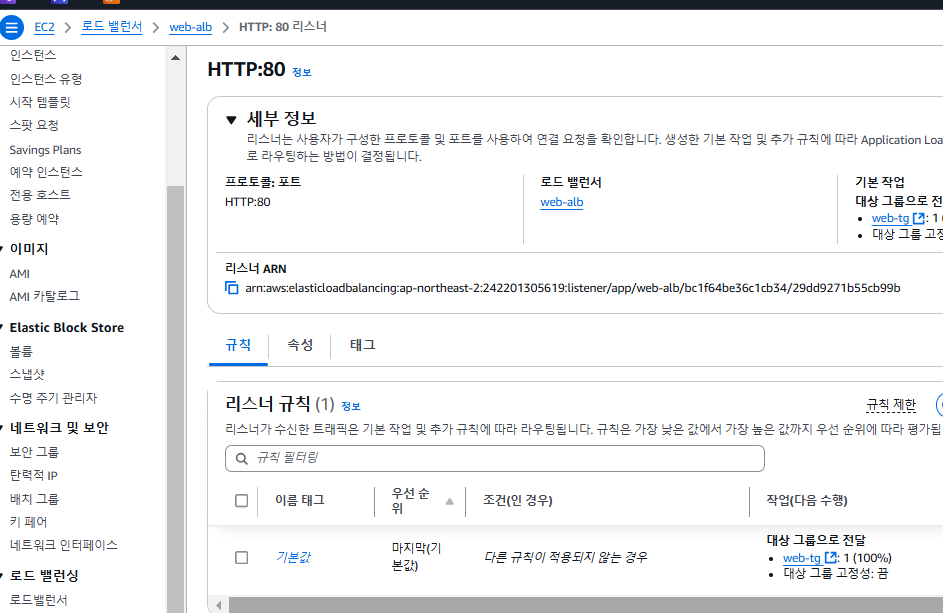This screenshot has height=613, width=943.
Task: Collapse 네트워크 및 보안 sidebar section
Action: (2, 428)
